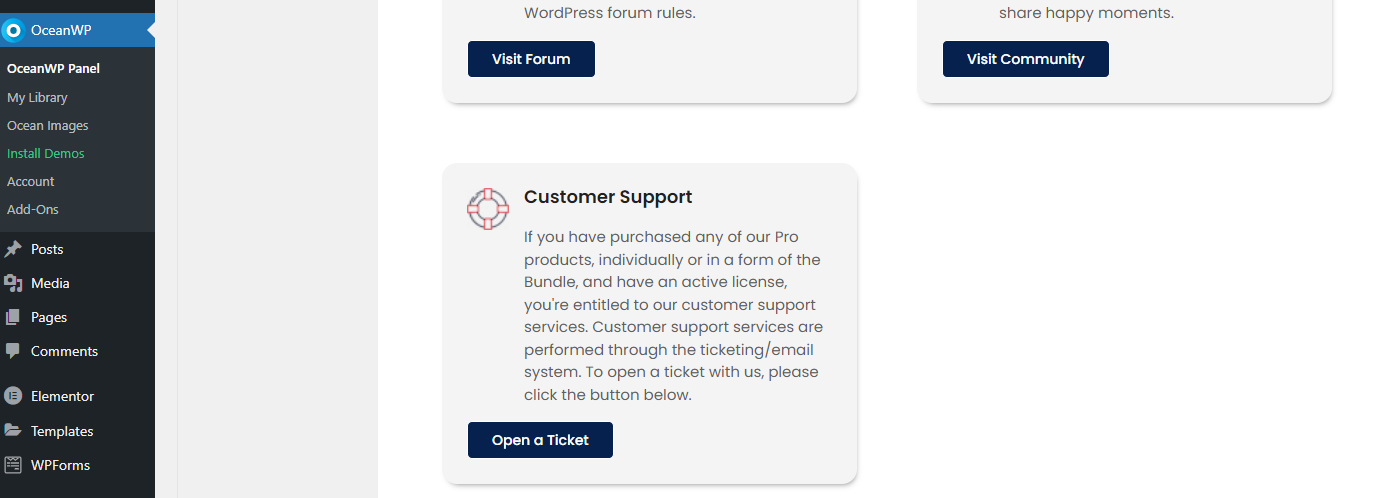Select Install Demos in OceanWP menu

(46, 154)
